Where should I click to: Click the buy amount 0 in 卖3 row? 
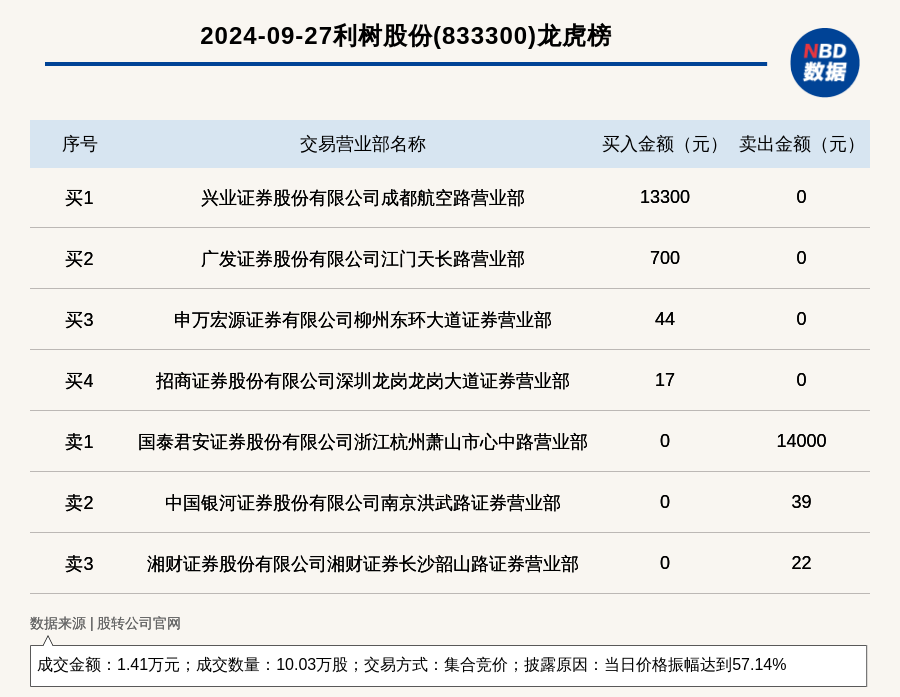[x=665, y=562]
